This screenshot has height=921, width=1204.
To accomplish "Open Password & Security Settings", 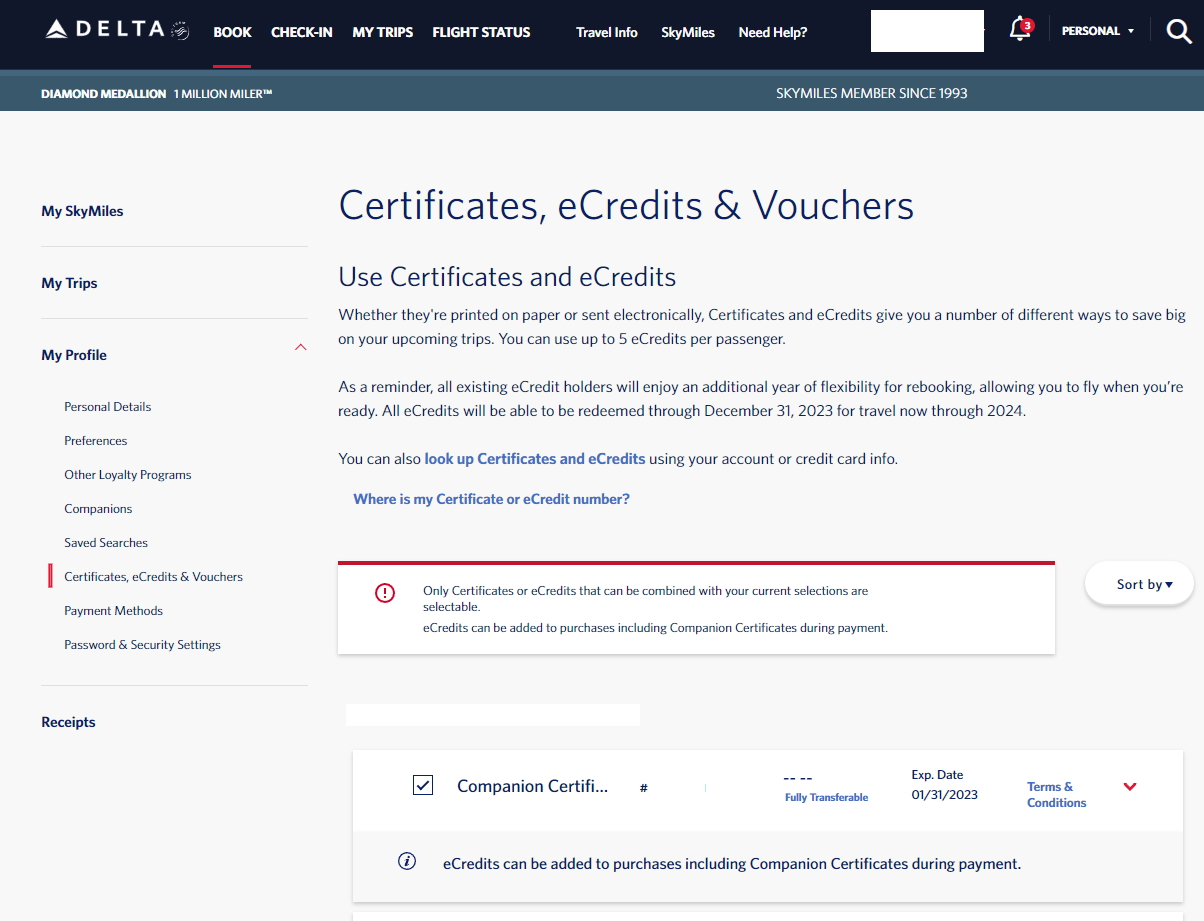I will (x=142, y=645).
